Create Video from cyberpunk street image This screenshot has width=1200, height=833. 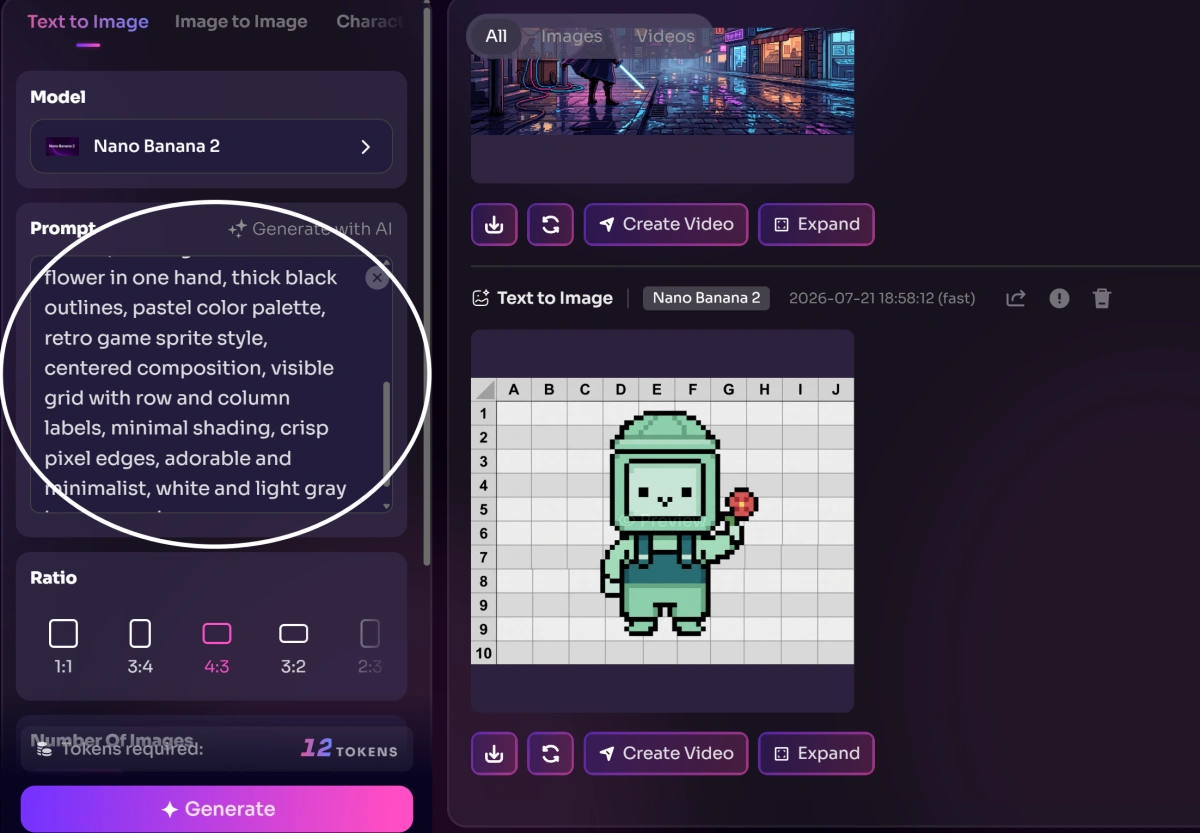tap(665, 225)
